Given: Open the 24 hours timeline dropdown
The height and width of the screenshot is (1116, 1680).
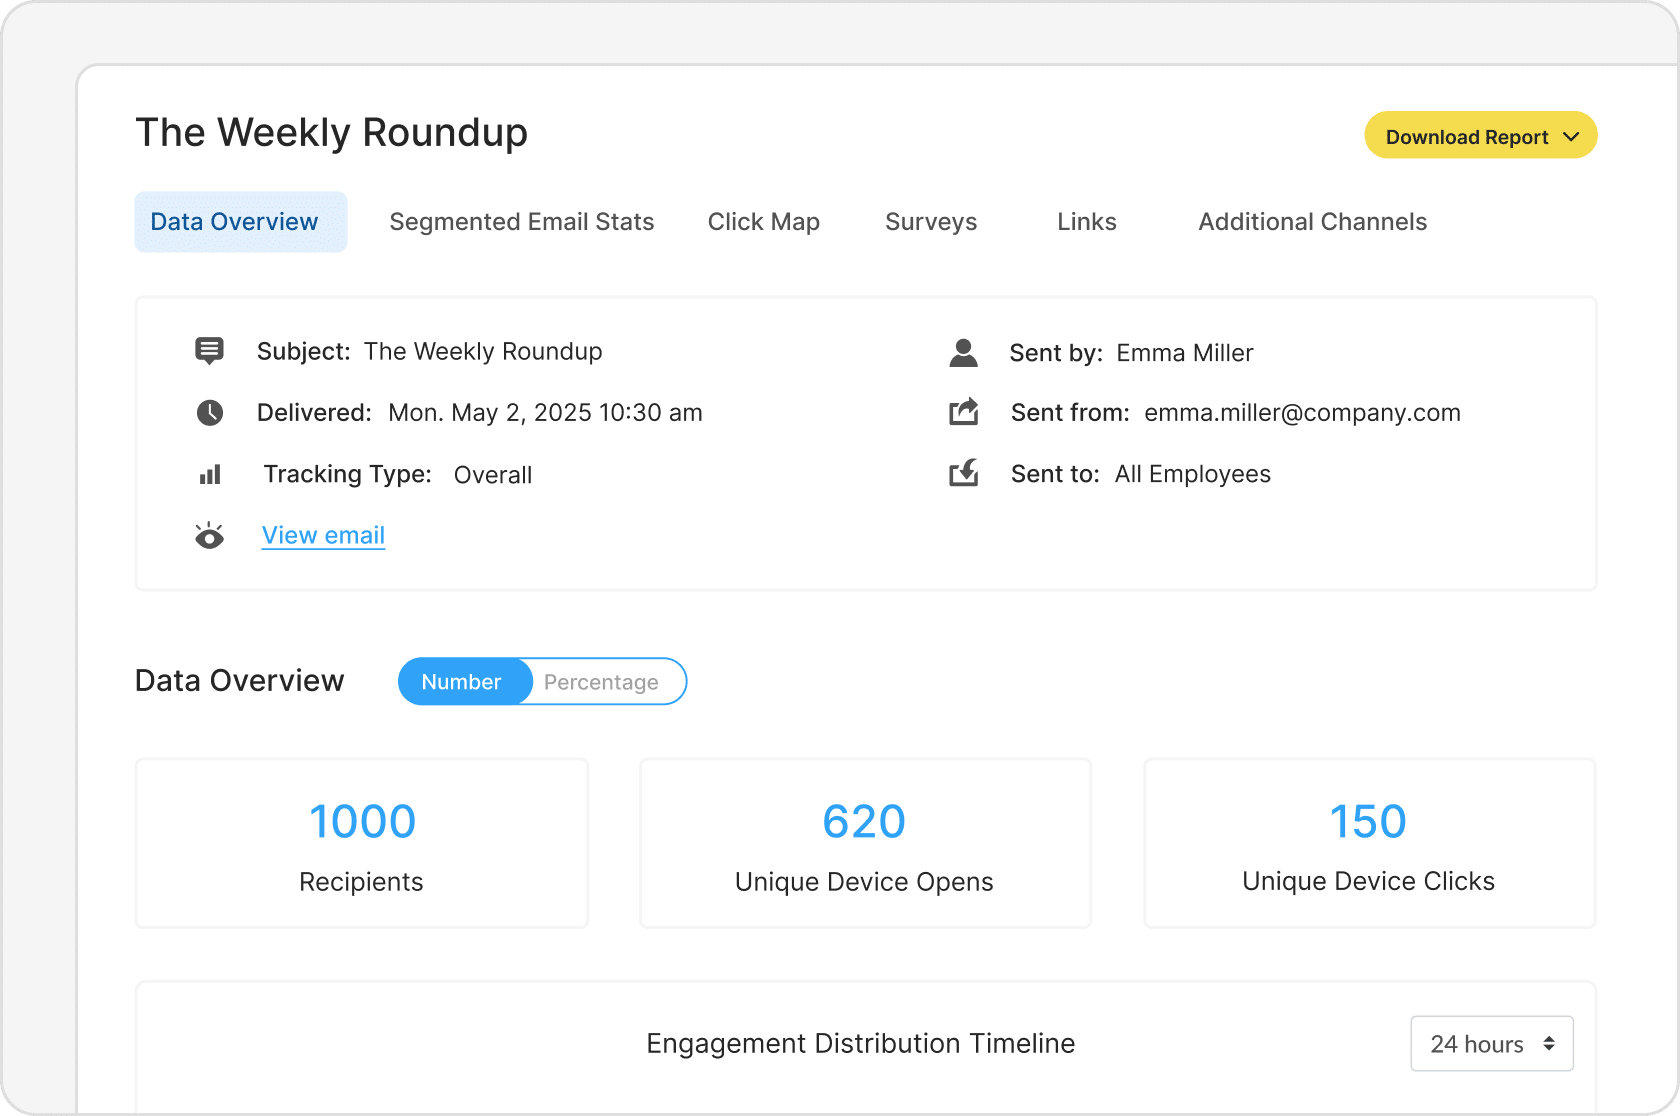Looking at the screenshot, I should 1491,1044.
